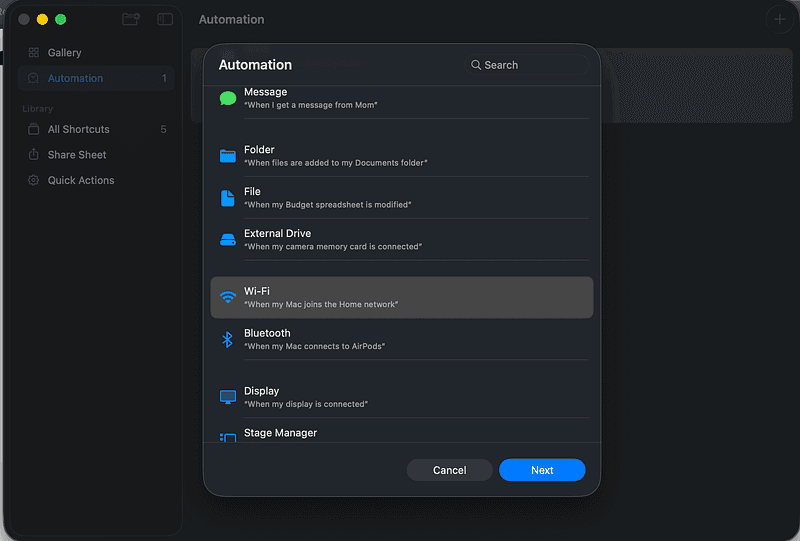
Task: Open Automation in the sidebar
Action: click(x=96, y=78)
